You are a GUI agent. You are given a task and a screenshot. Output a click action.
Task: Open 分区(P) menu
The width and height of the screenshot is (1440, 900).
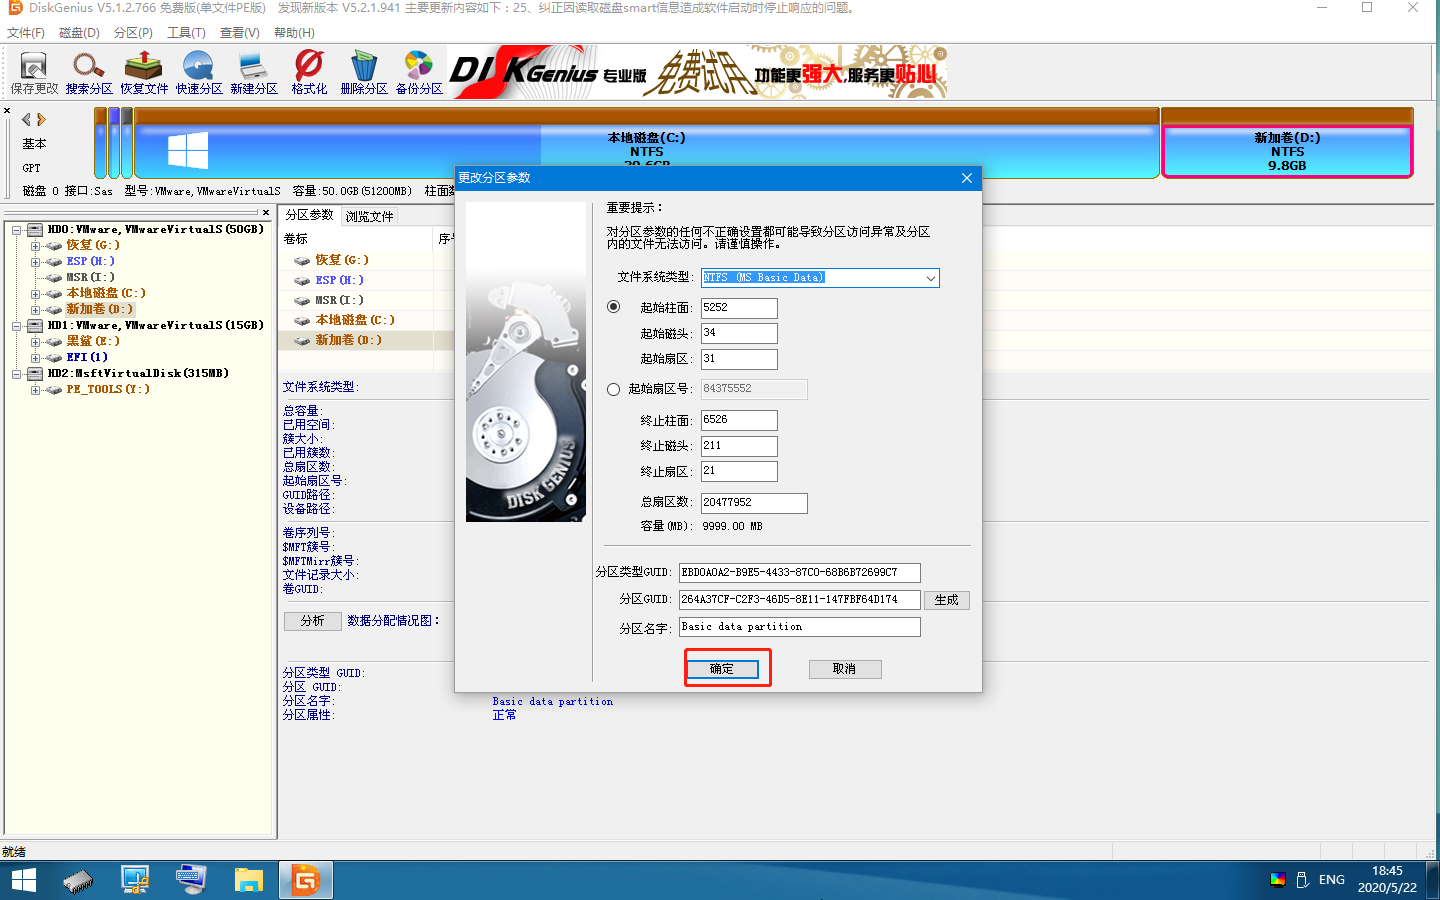[133, 33]
